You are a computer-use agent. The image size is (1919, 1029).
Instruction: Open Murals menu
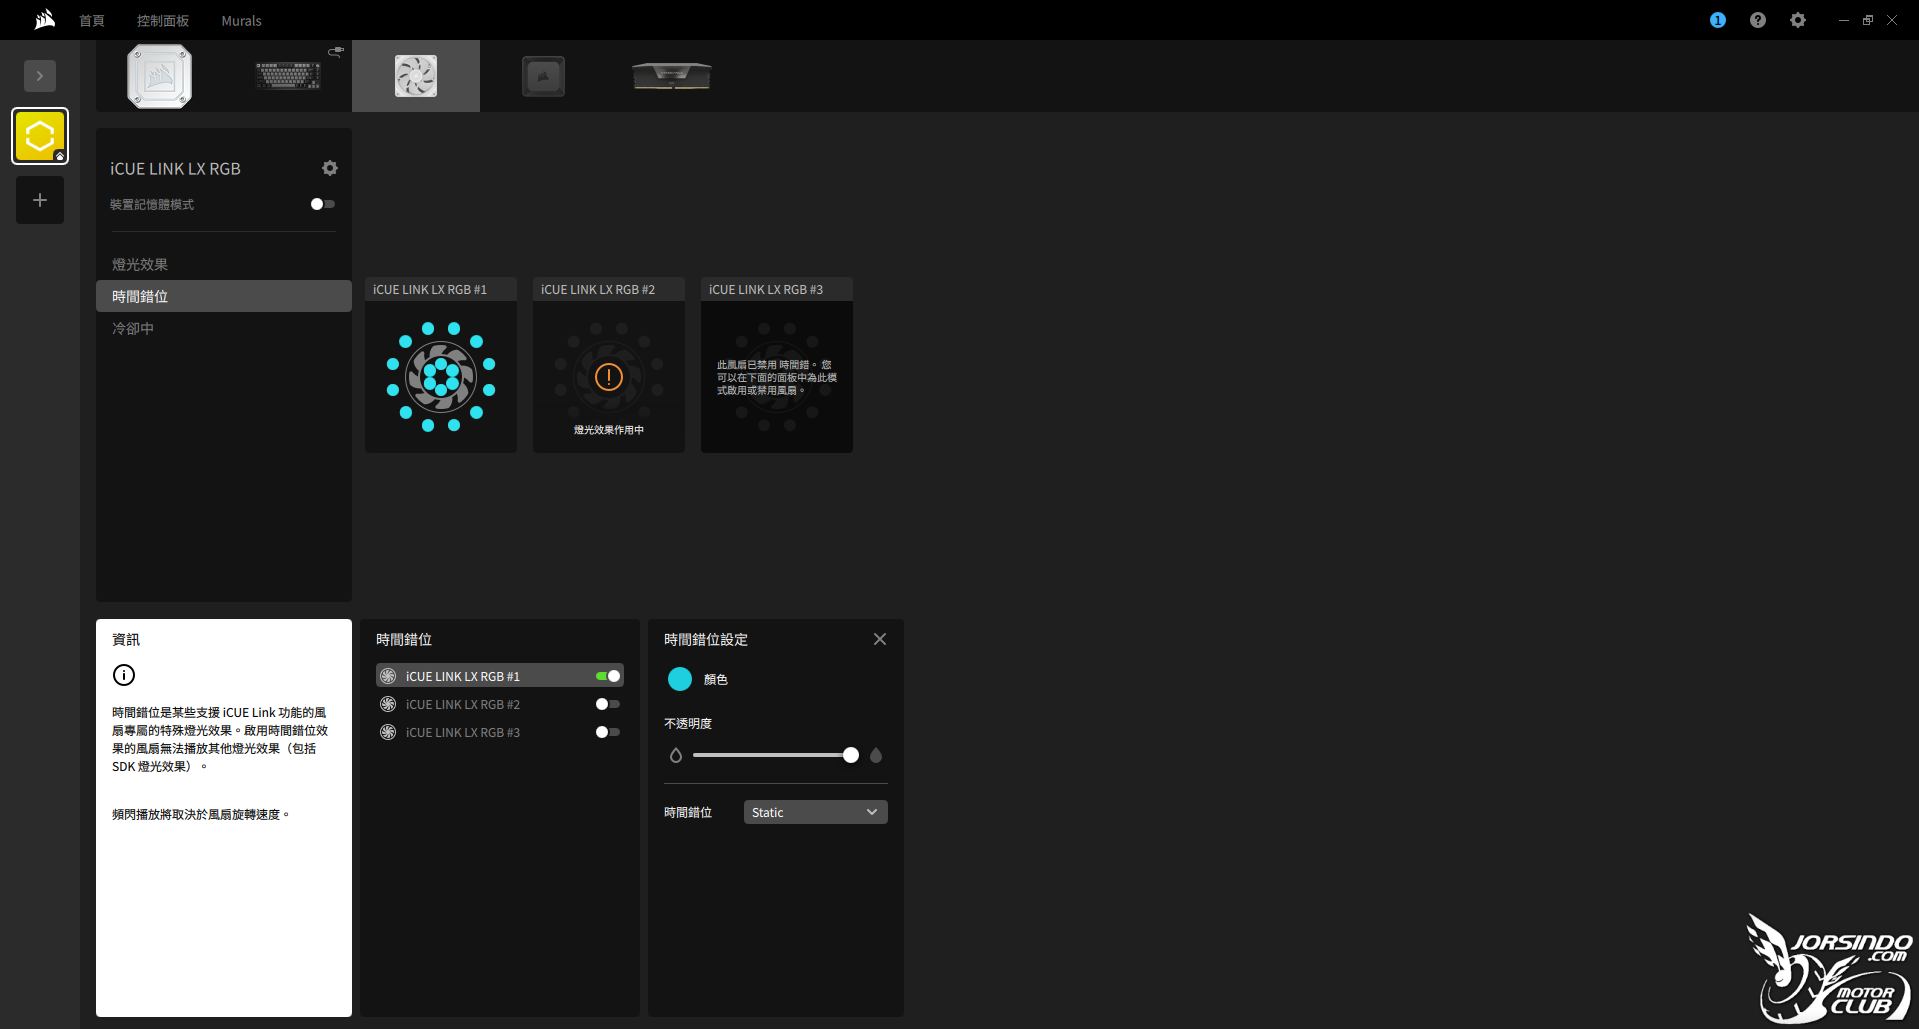coord(241,21)
